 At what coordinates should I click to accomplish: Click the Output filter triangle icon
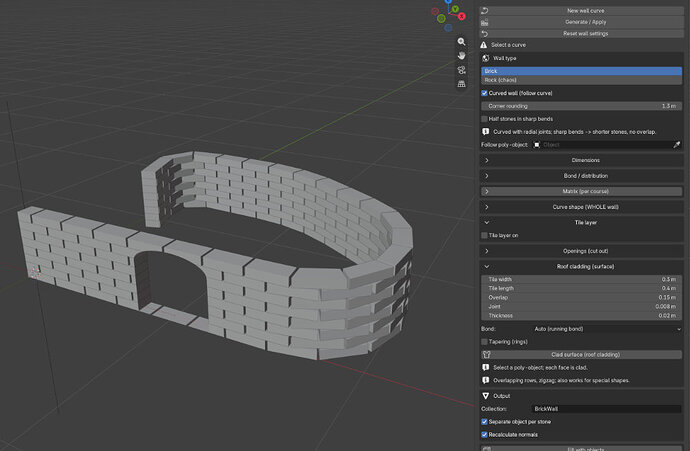(x=485, y=396)
